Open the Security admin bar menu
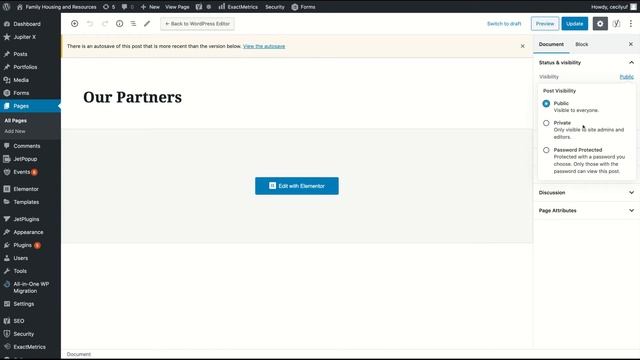 point(275,7)
